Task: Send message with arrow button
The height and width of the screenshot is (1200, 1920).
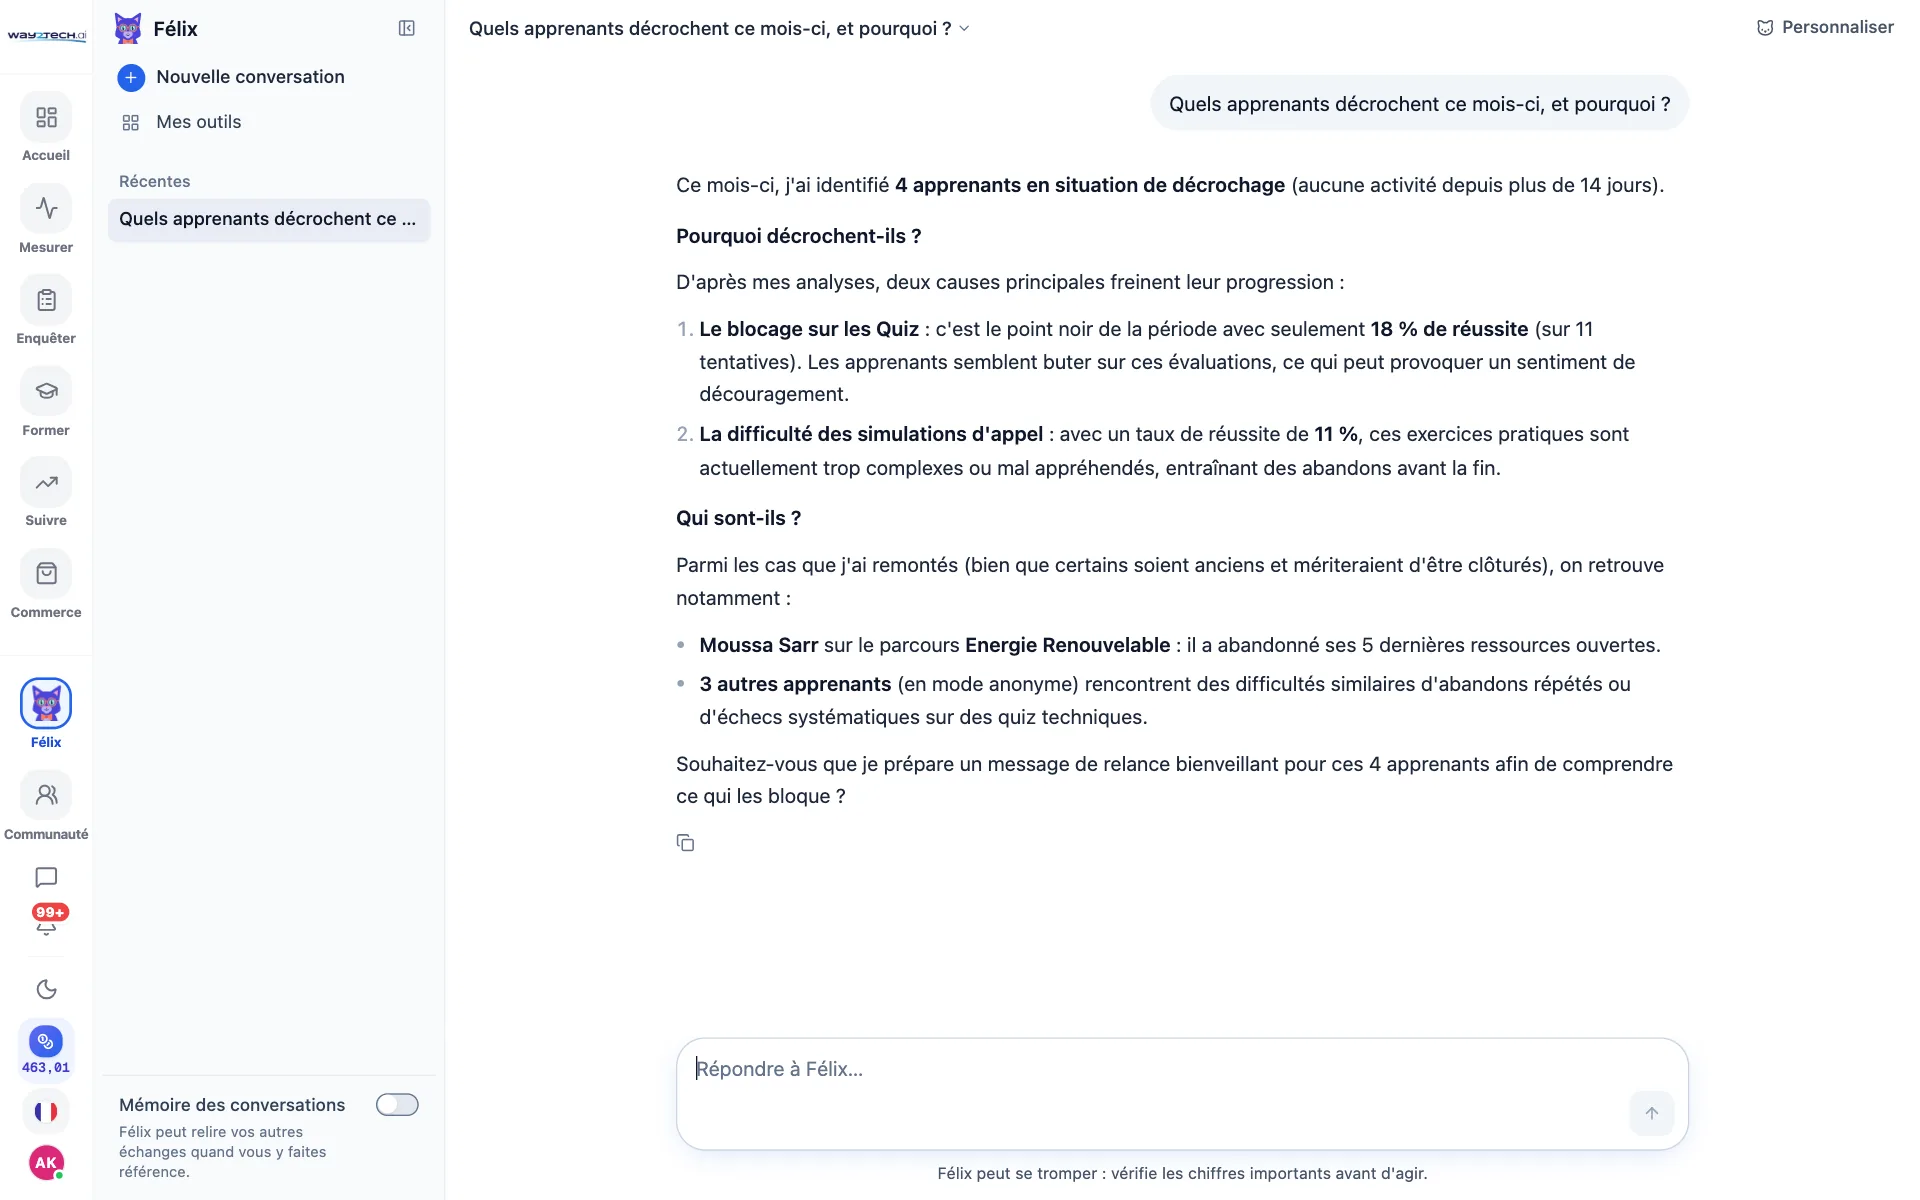Action: click(x=1651, y=1113)
